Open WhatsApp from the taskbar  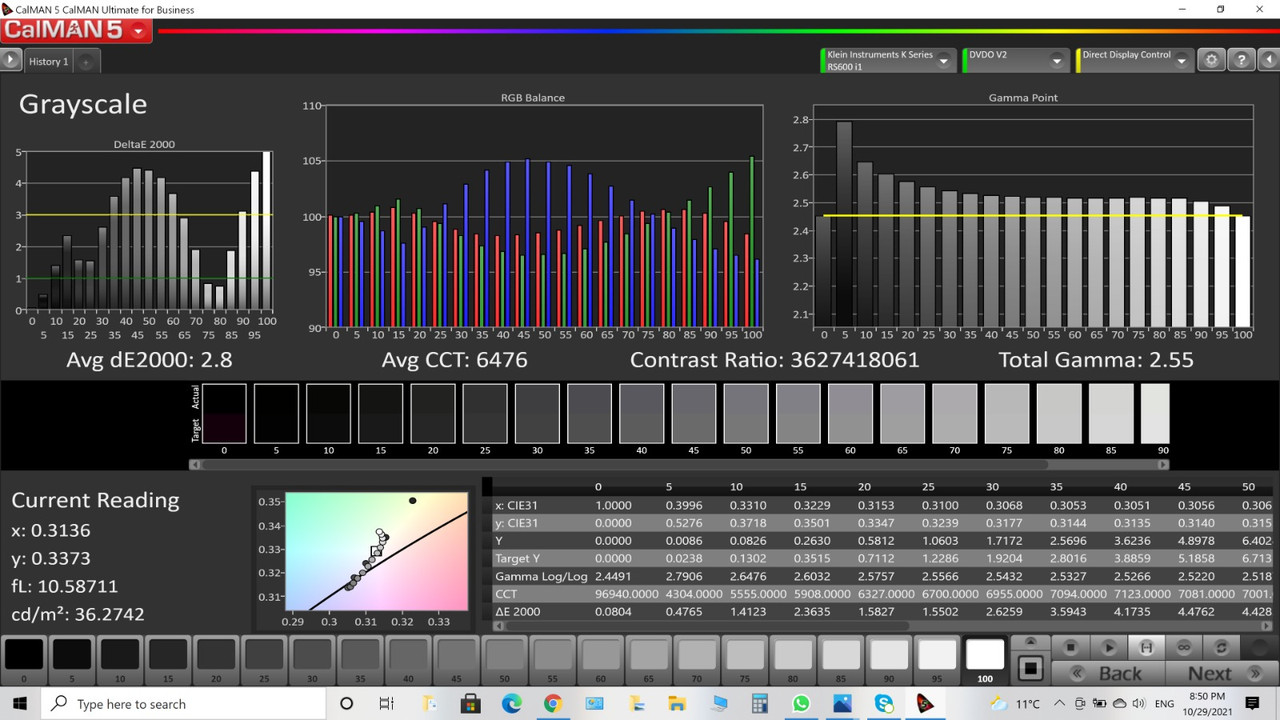point(800,704)
